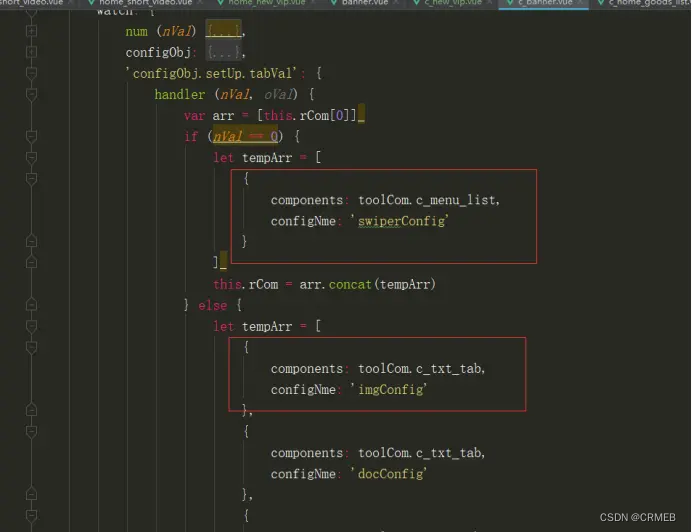Close the c_banner.vue tab
Viewport: 692px width, 532px height.
[579, 3]
